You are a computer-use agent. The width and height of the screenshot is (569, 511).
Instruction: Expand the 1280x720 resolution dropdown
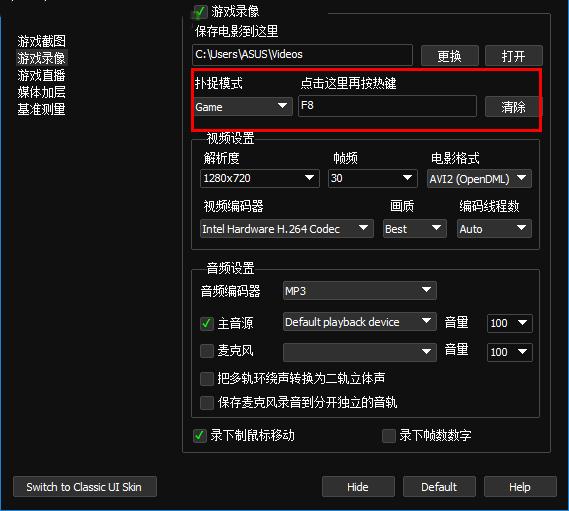(260, 178)
